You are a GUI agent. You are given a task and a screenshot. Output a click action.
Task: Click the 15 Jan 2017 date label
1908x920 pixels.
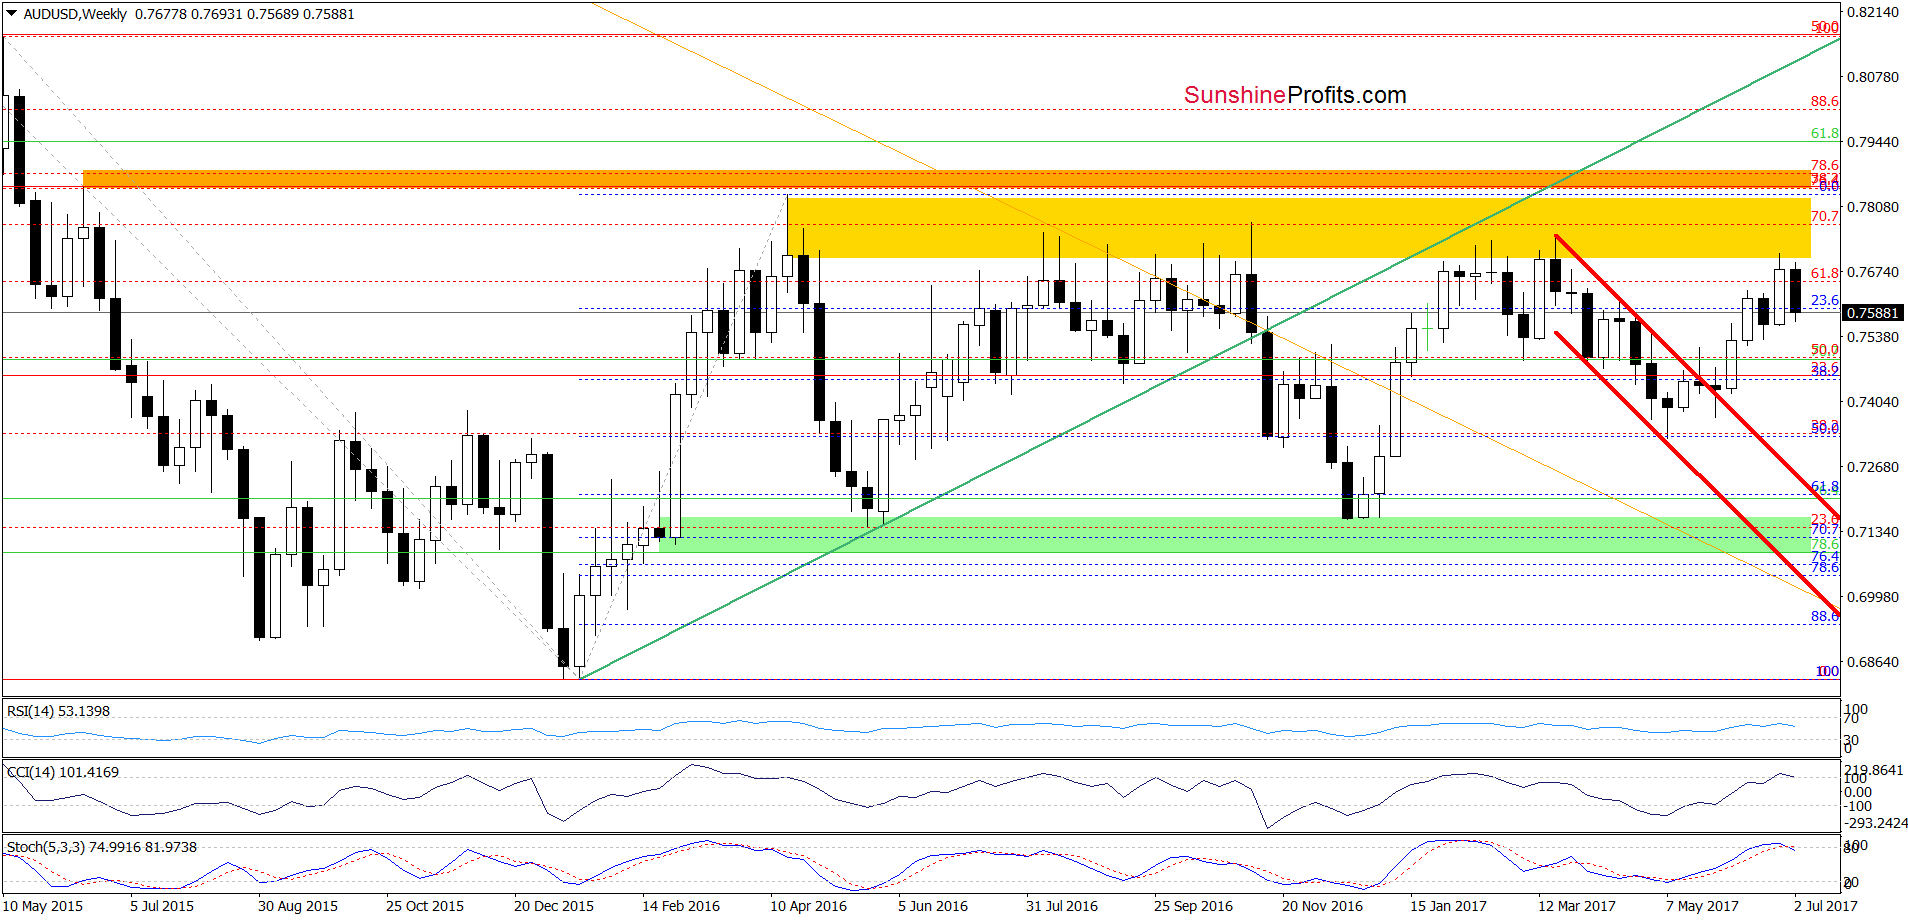pos(1449,906)
